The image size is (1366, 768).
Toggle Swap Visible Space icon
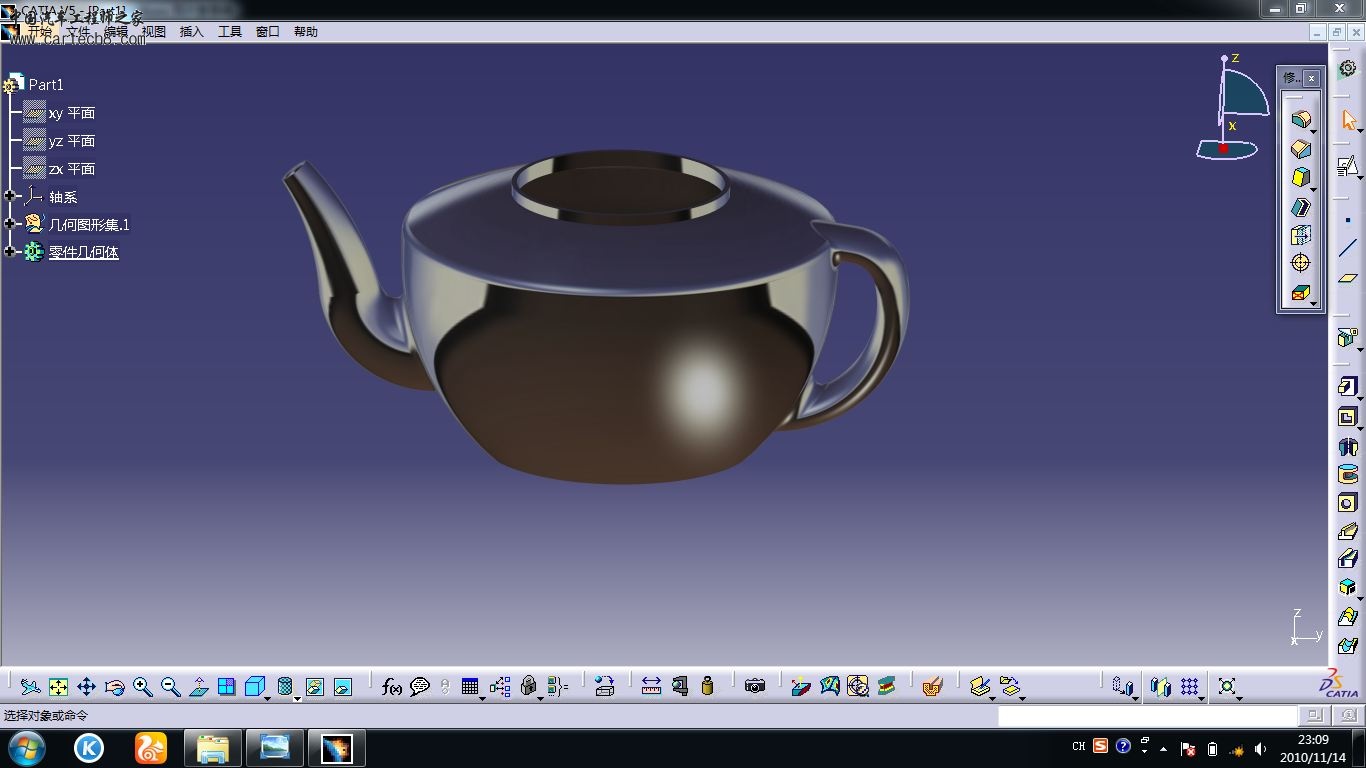click(343, 686)
